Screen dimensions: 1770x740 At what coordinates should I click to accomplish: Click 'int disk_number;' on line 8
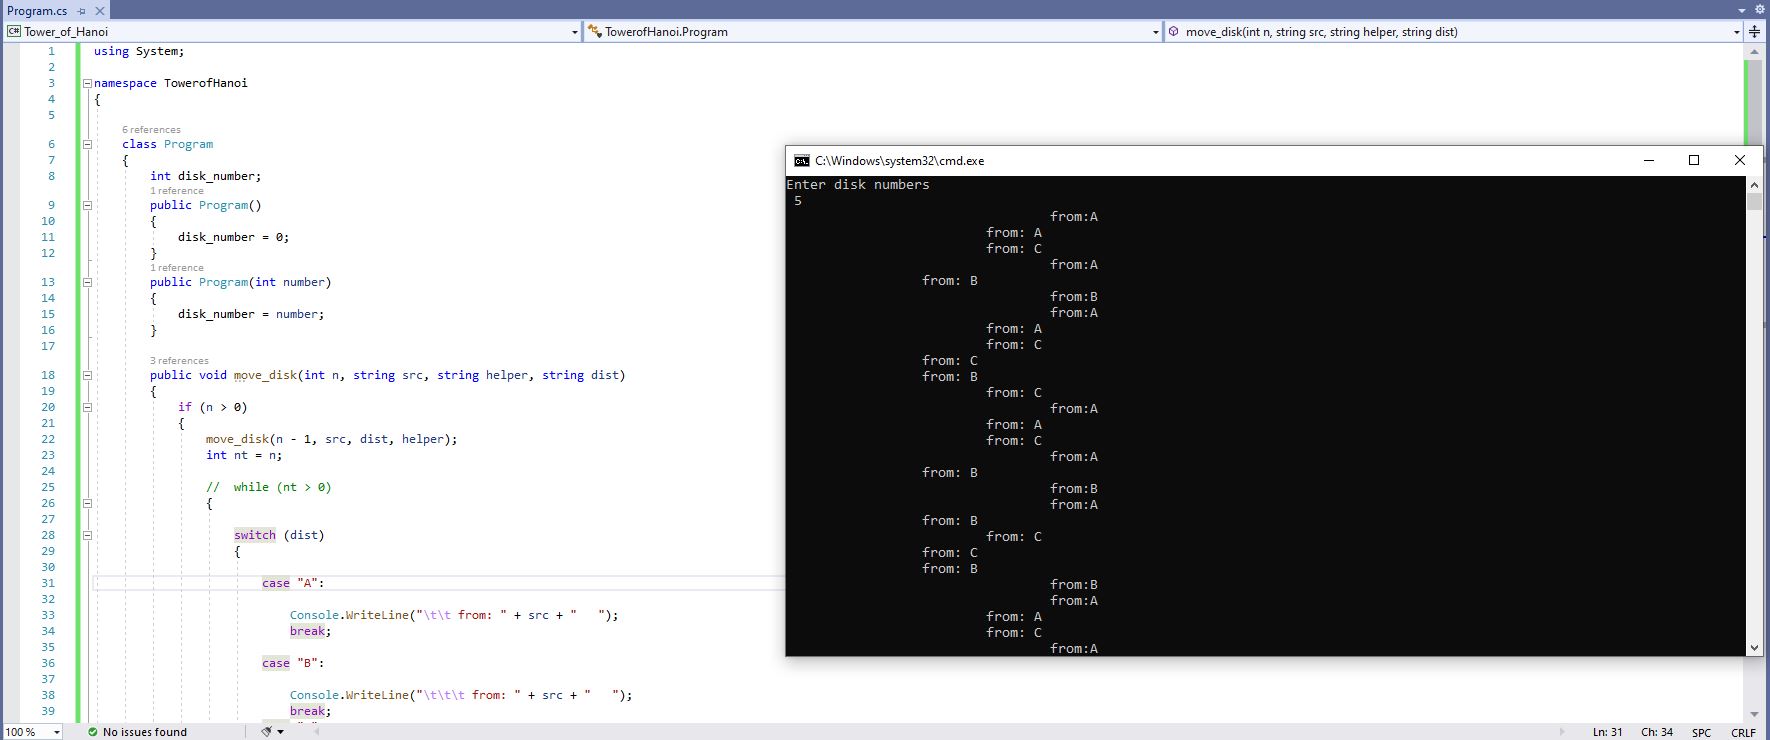(205, 176)
